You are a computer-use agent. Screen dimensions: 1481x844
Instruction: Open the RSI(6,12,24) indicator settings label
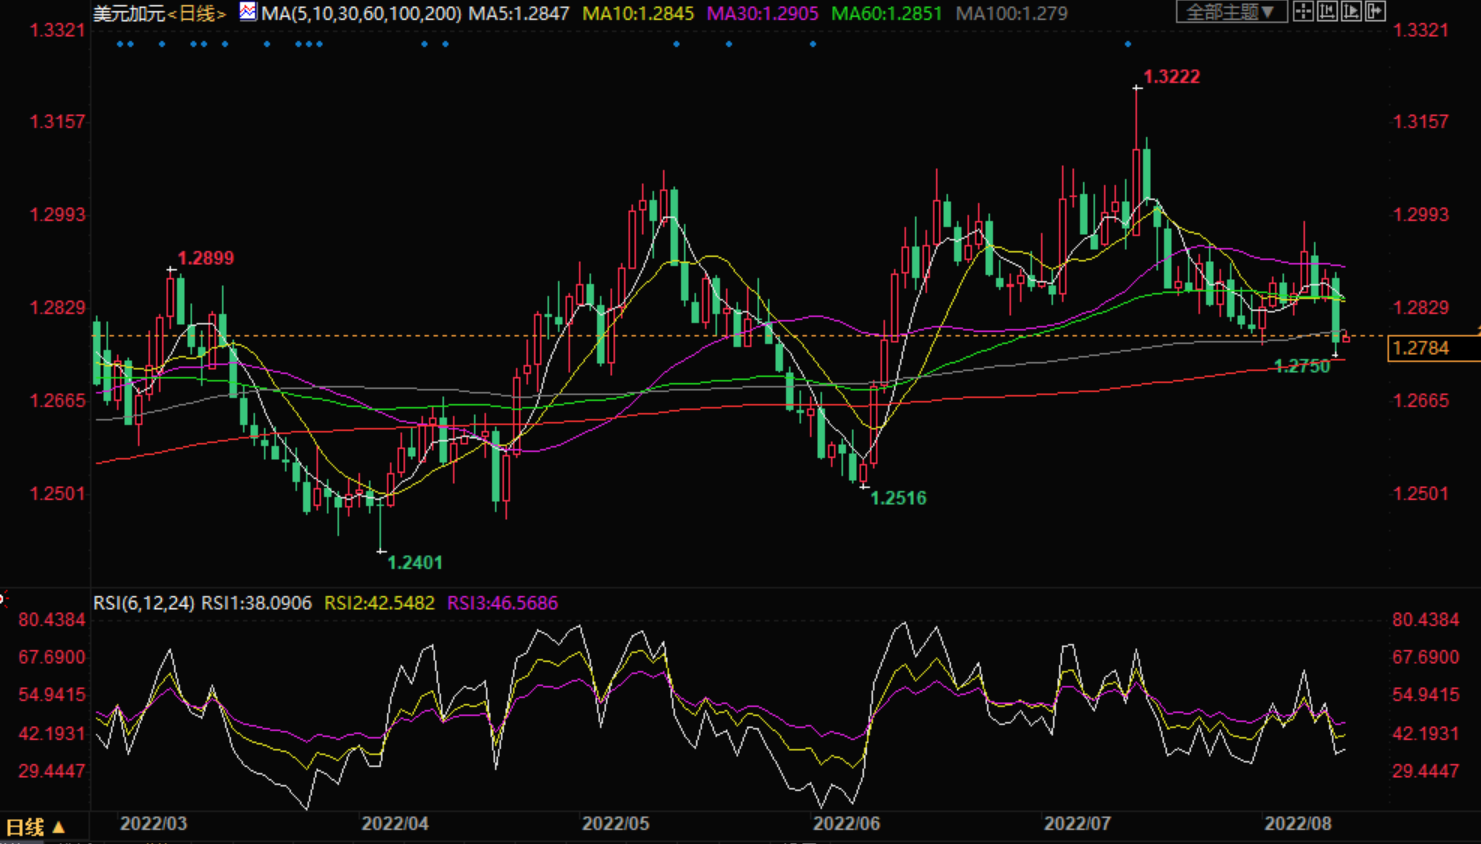point(144,603)
